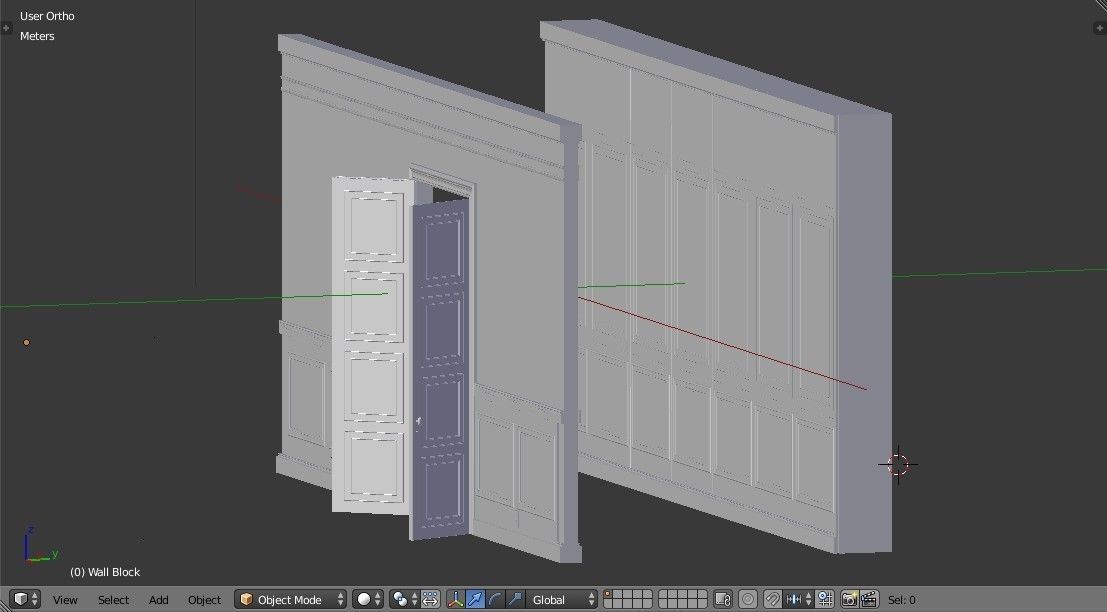Select the white left door panel
This screenshot has width=1107, height=612.
(372, 344)
